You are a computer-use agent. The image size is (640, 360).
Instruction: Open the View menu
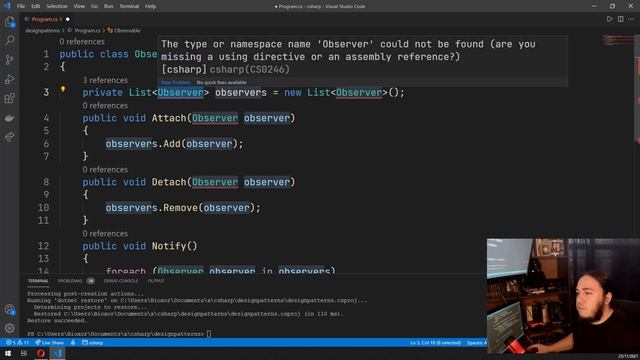point(79,6)
